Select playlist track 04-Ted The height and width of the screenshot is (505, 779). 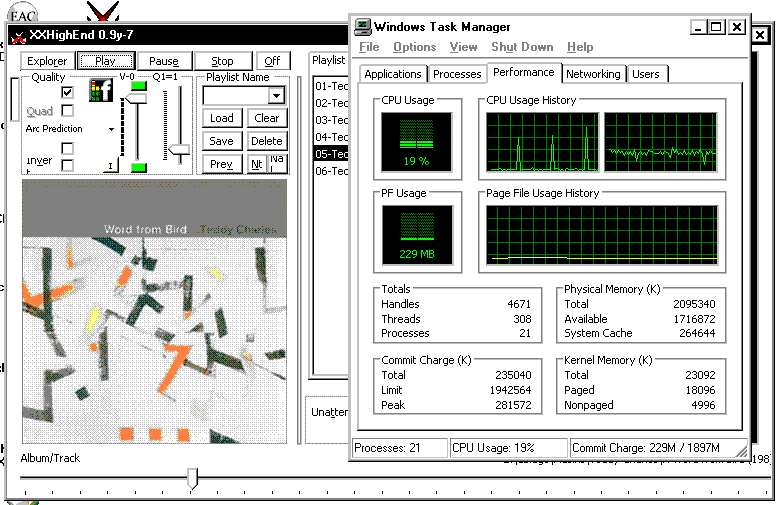point(331,137)
